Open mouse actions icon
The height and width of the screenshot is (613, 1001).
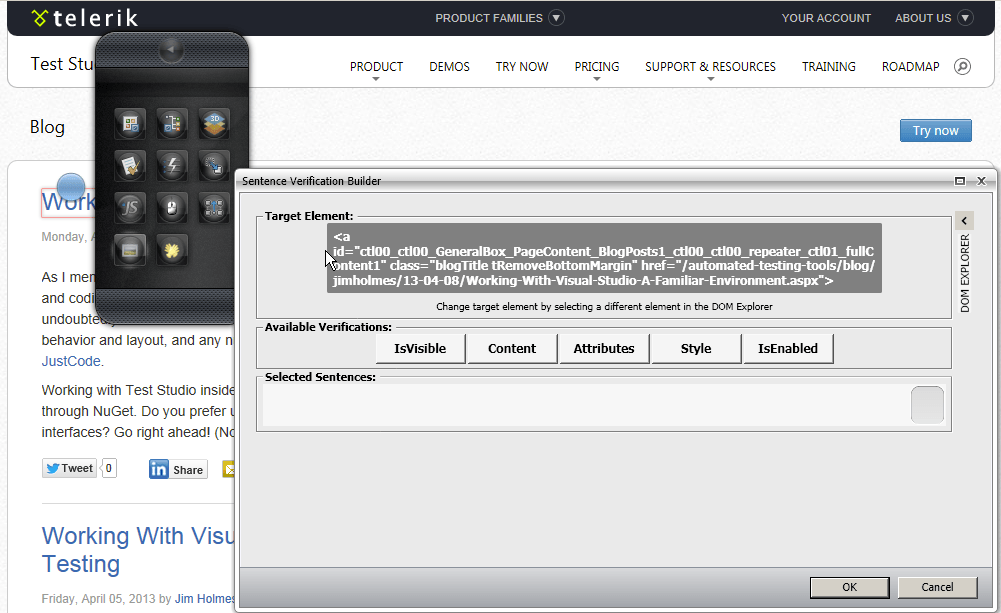172,208
